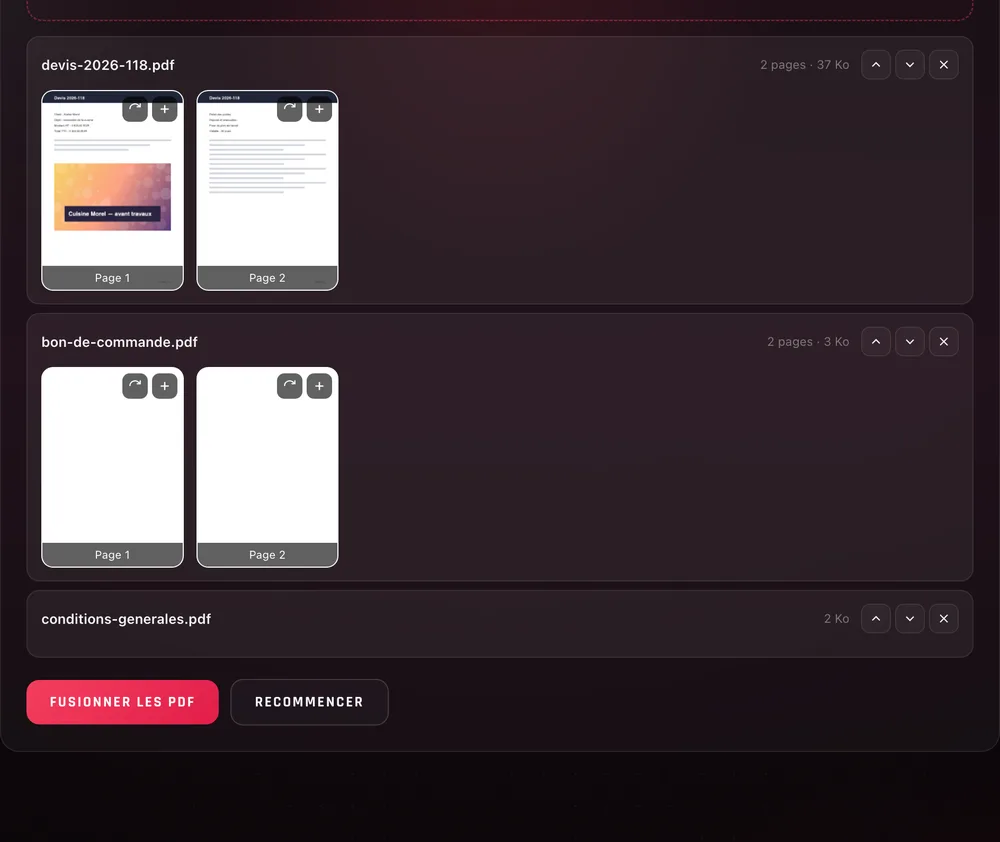The image size is (1000, 842).
Task: Click the plus icon on bon-de-commande.pdf Page 1
Action: [165, 386]
